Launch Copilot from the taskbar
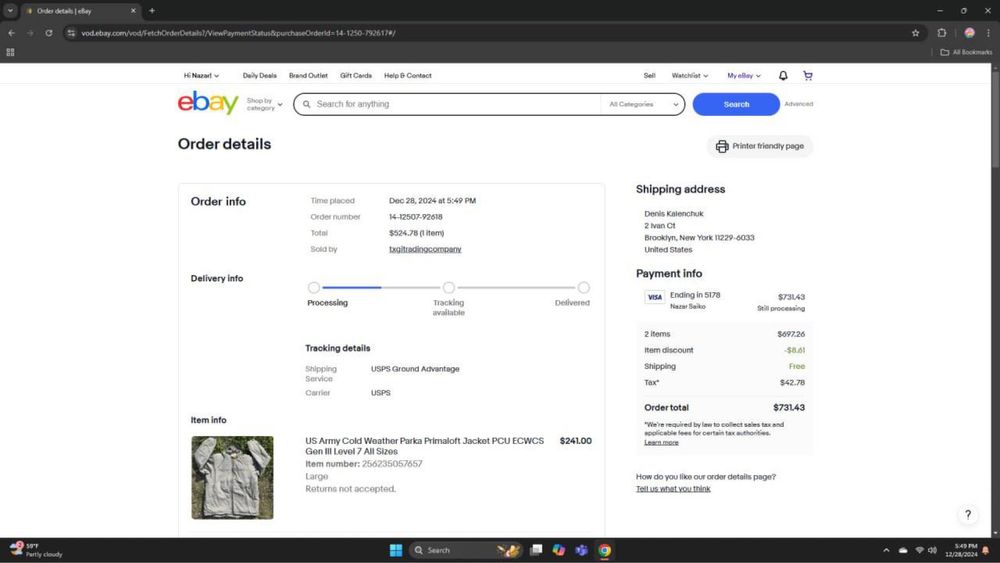The image size is (1000, 563). (x=559, y=550)
